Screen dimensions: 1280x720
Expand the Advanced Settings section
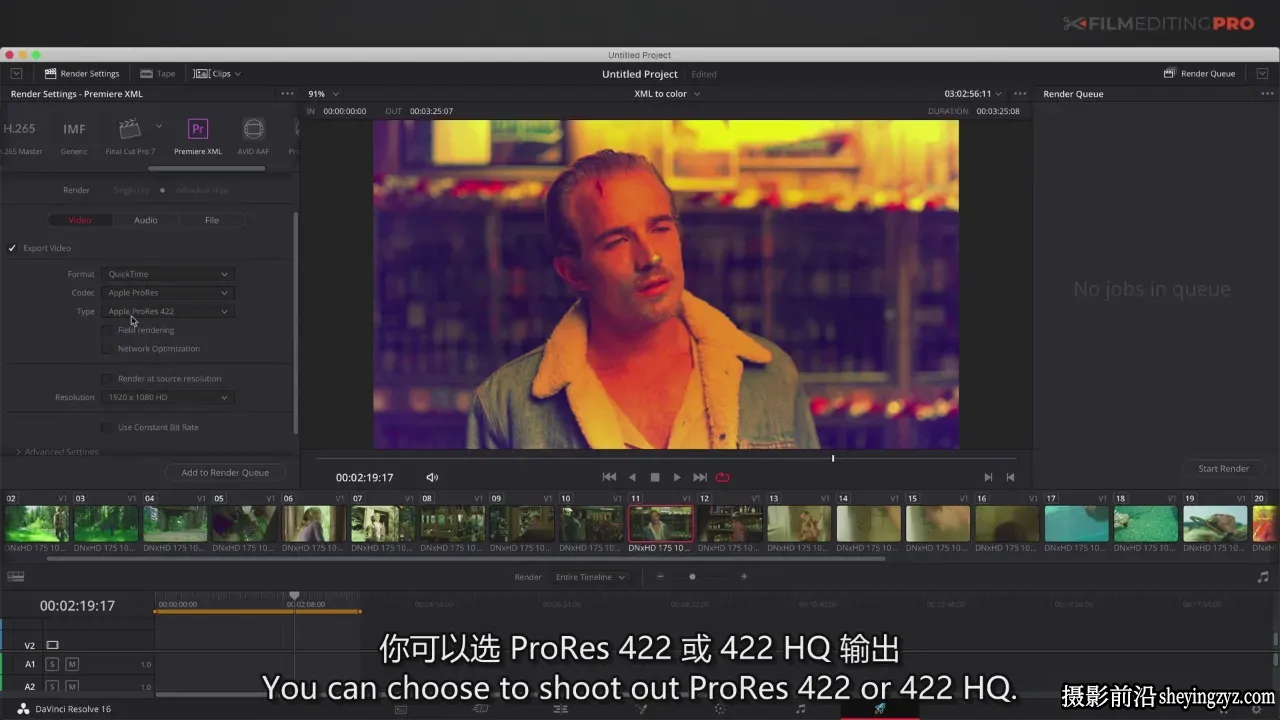(57, 452)
